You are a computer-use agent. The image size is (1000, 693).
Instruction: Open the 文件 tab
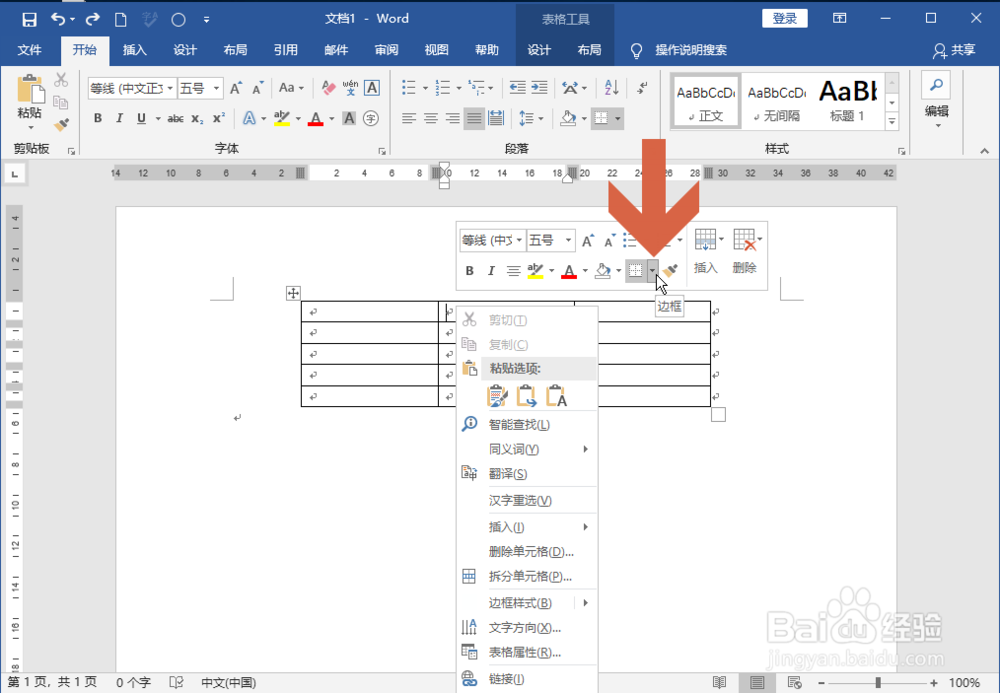click(29, 50)
